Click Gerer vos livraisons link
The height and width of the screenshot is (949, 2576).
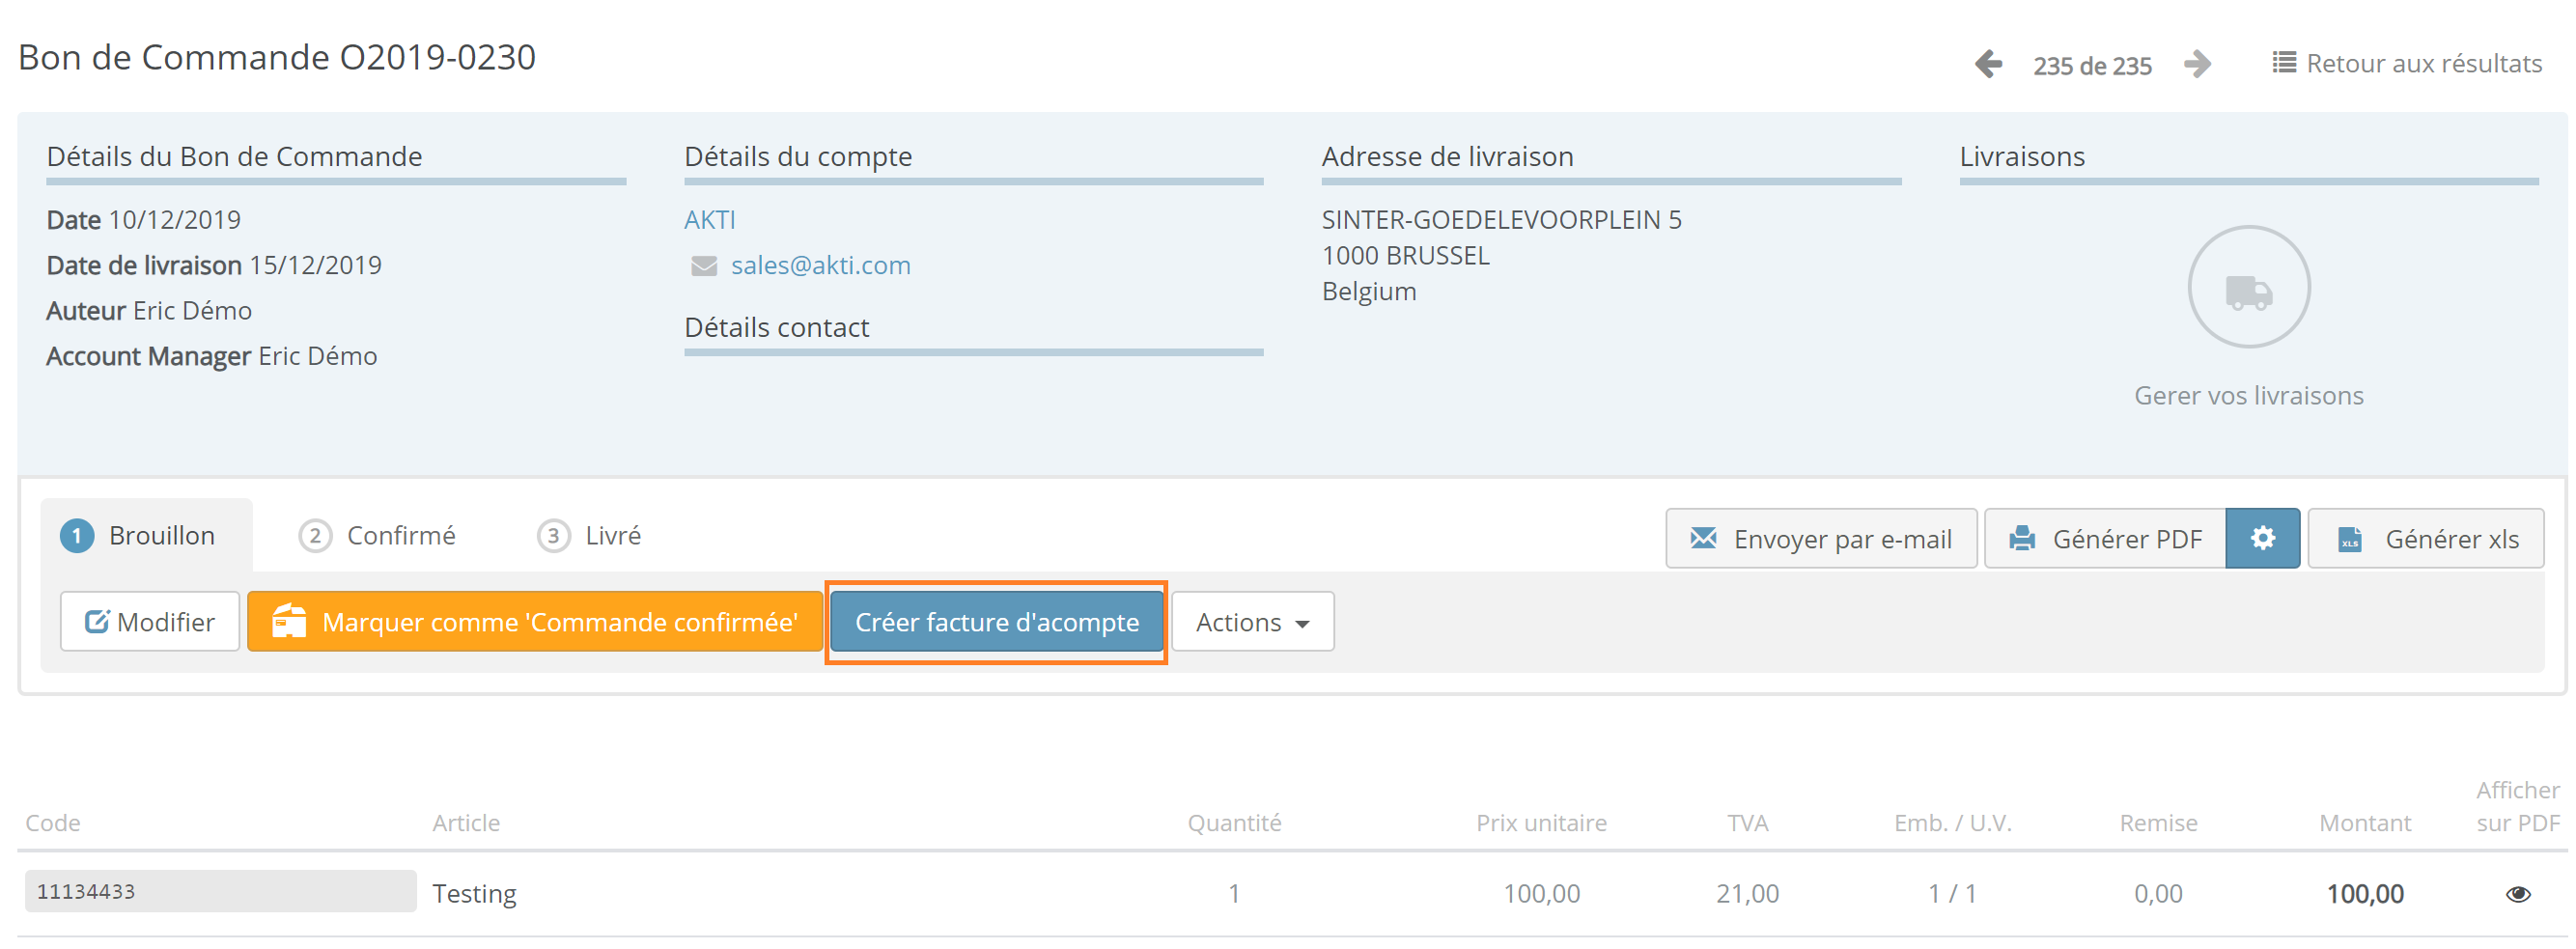[x=2249, y=396]
